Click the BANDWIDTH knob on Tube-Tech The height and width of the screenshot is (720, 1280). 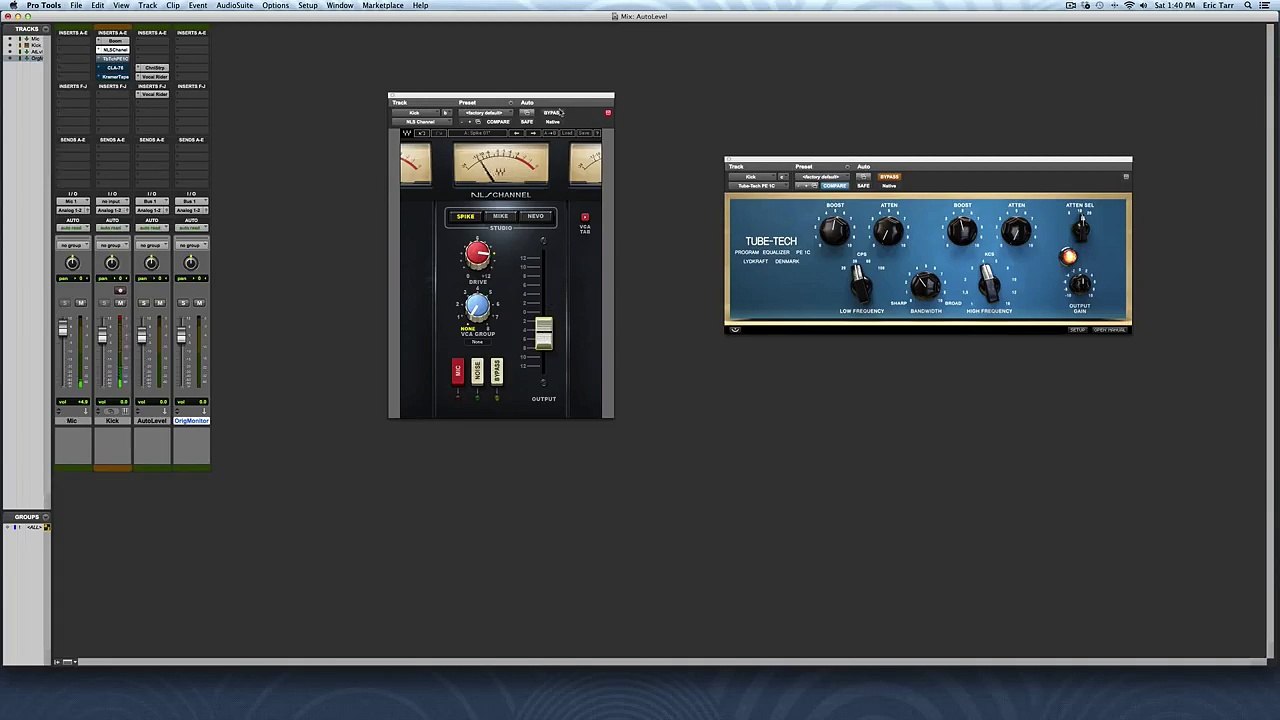(926, 286)
